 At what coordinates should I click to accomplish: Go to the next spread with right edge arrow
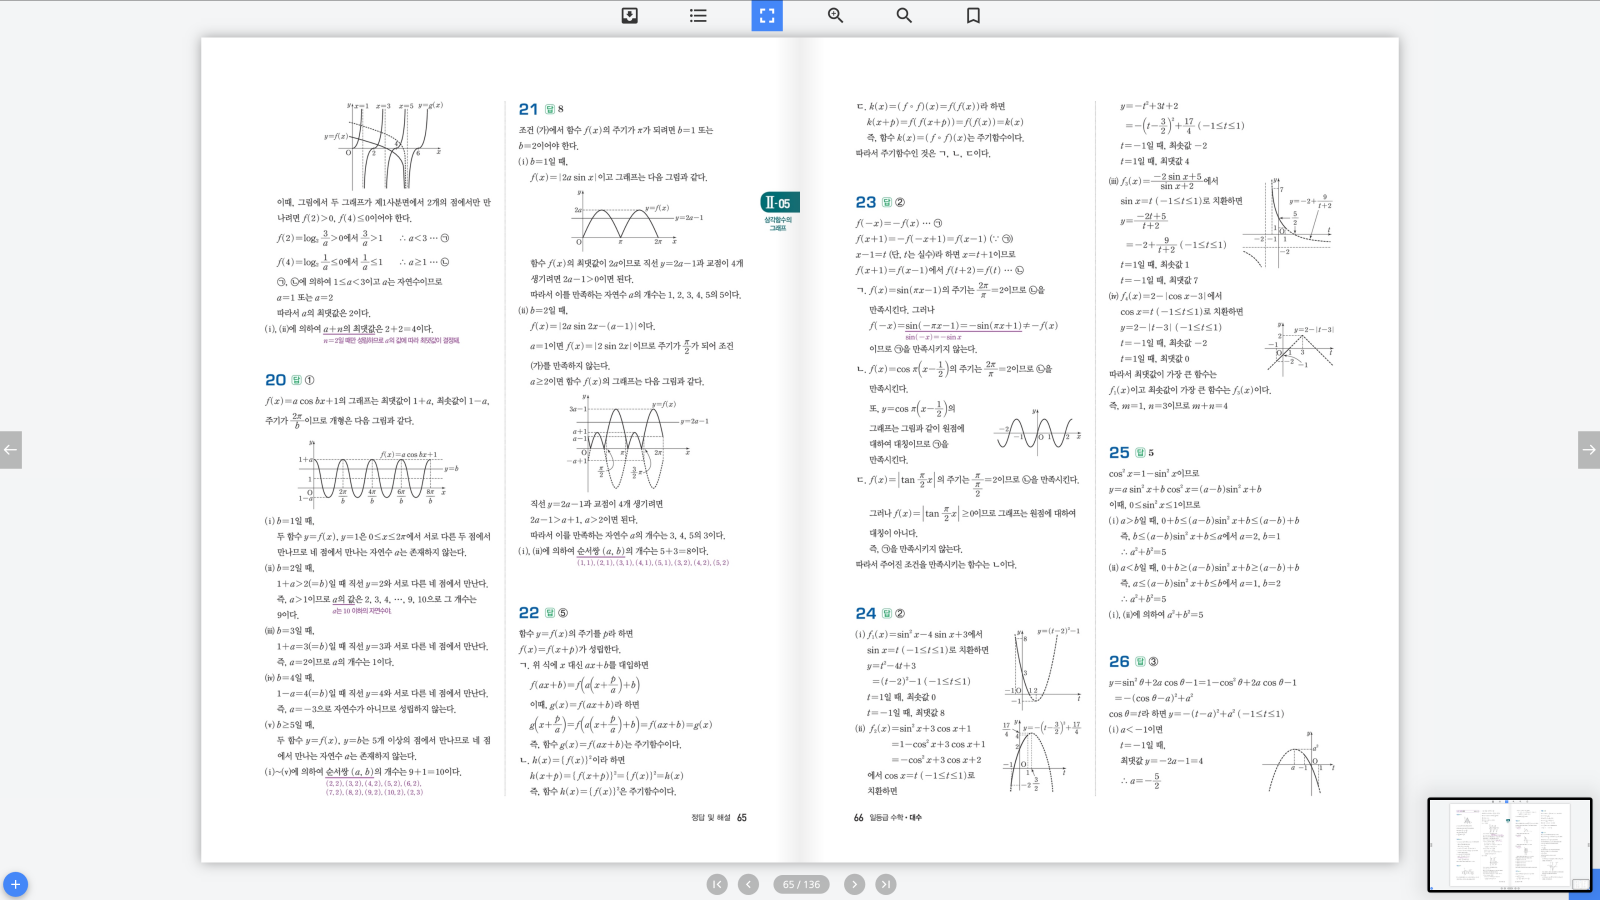pyautogui.click(x=1588, y=450)
